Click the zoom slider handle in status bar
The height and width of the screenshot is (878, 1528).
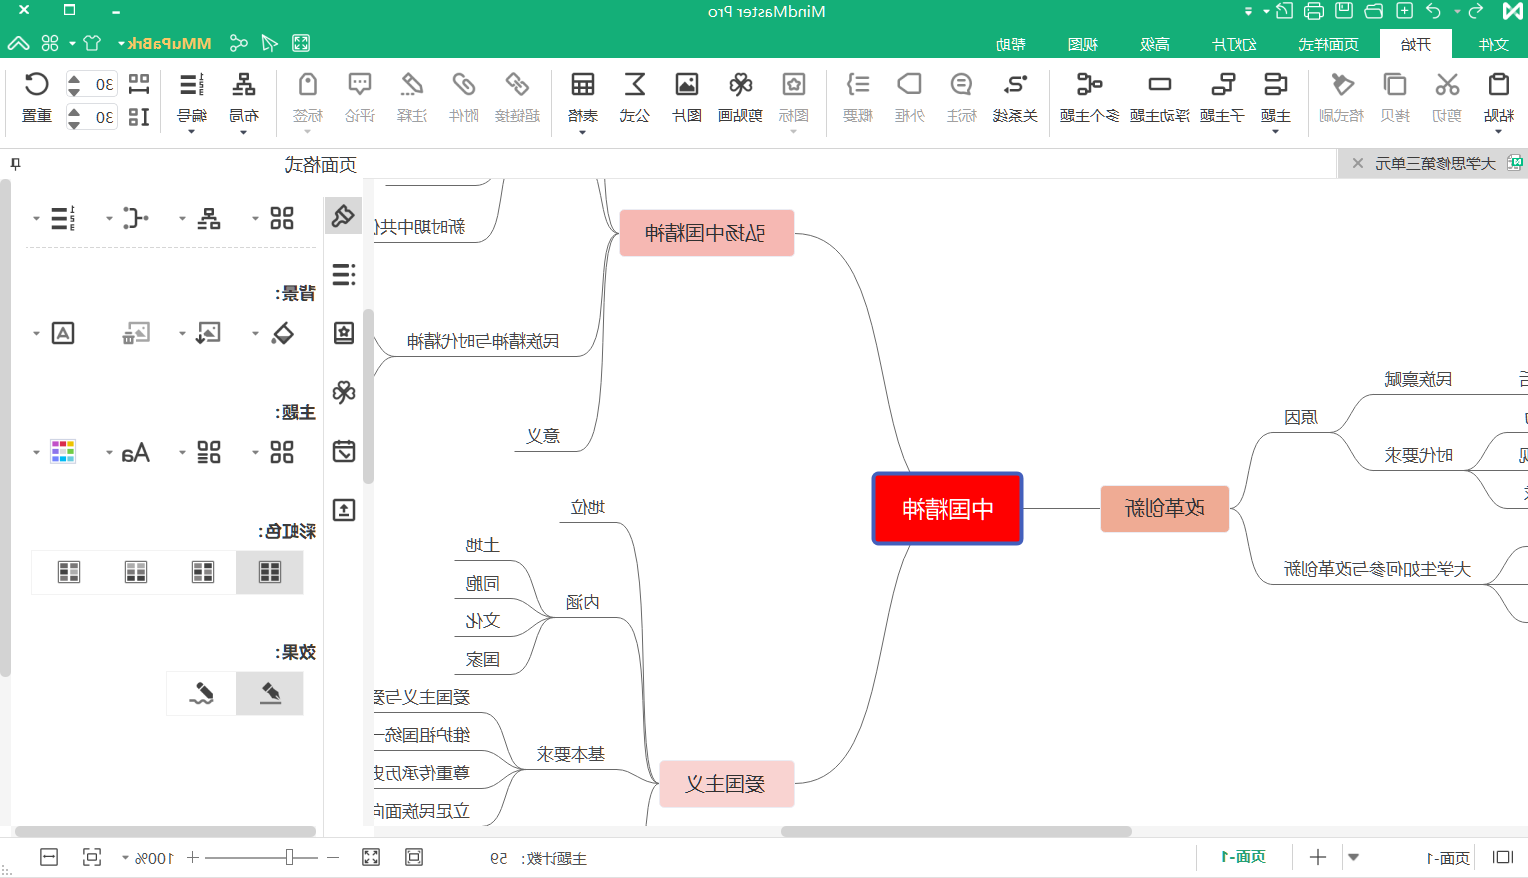(x=289, y=857)
